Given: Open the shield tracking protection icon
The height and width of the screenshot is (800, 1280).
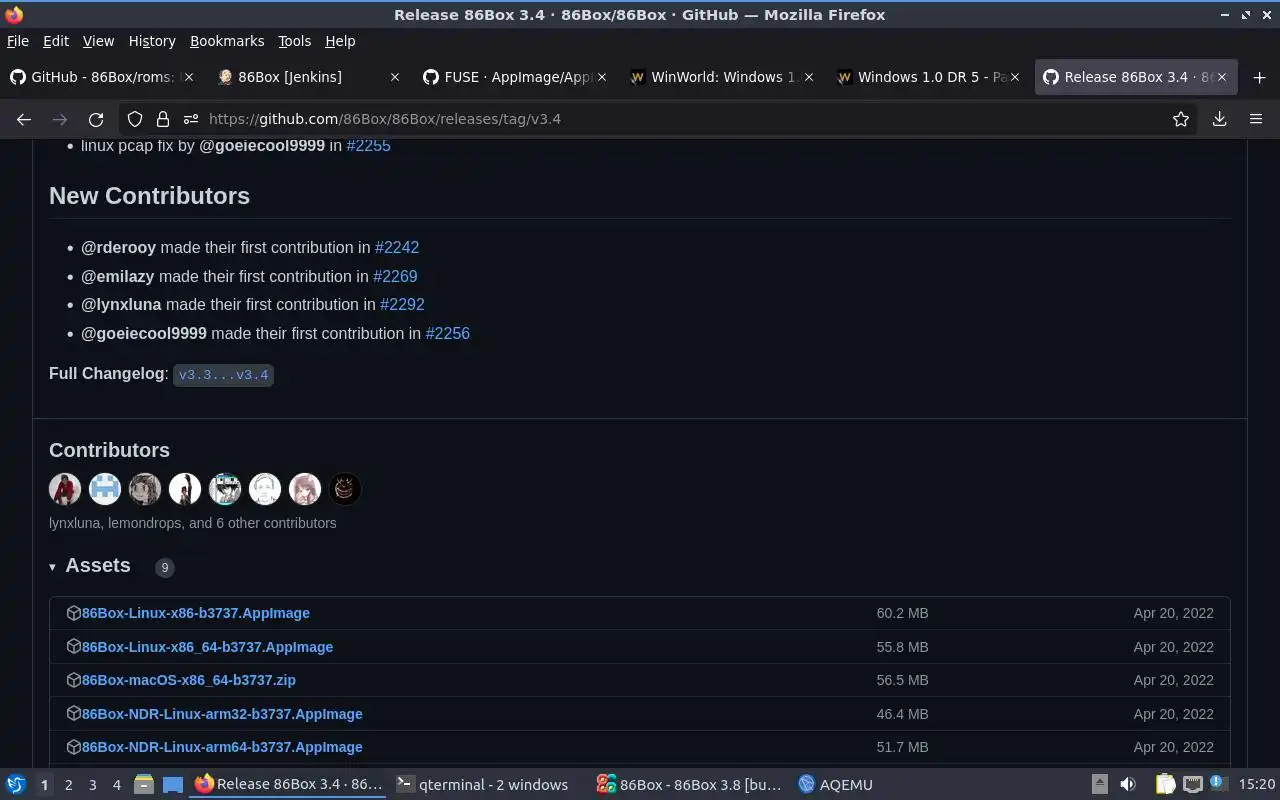Looking at the screenshot, I should point(135,119).
